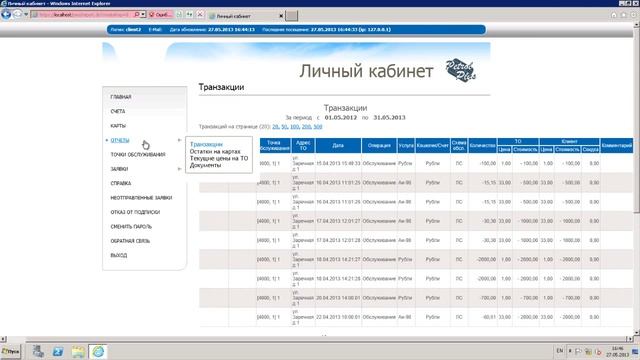Open Точки обслуживания in the sidebar
Screen dimensions: 640x360
click(138, 155)
